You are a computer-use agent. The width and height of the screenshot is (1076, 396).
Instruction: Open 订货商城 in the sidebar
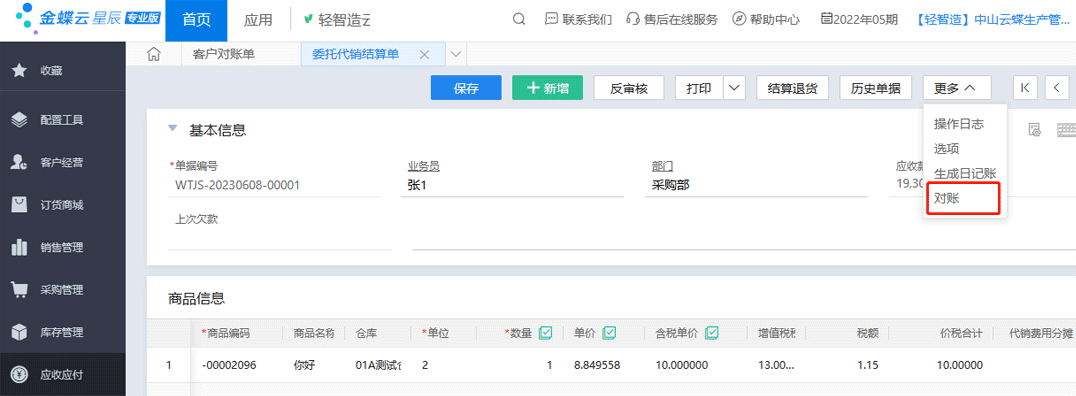[x=62, y=205]
